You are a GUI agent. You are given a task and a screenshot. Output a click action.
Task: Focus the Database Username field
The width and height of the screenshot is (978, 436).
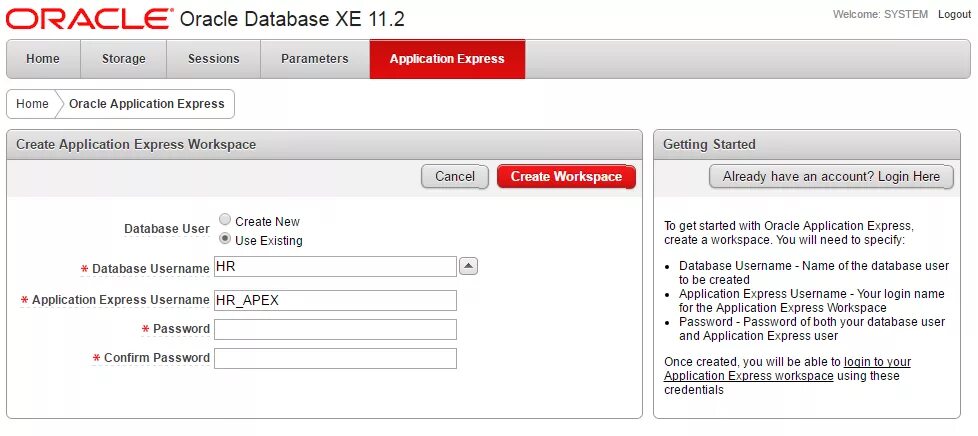[335, 266]
